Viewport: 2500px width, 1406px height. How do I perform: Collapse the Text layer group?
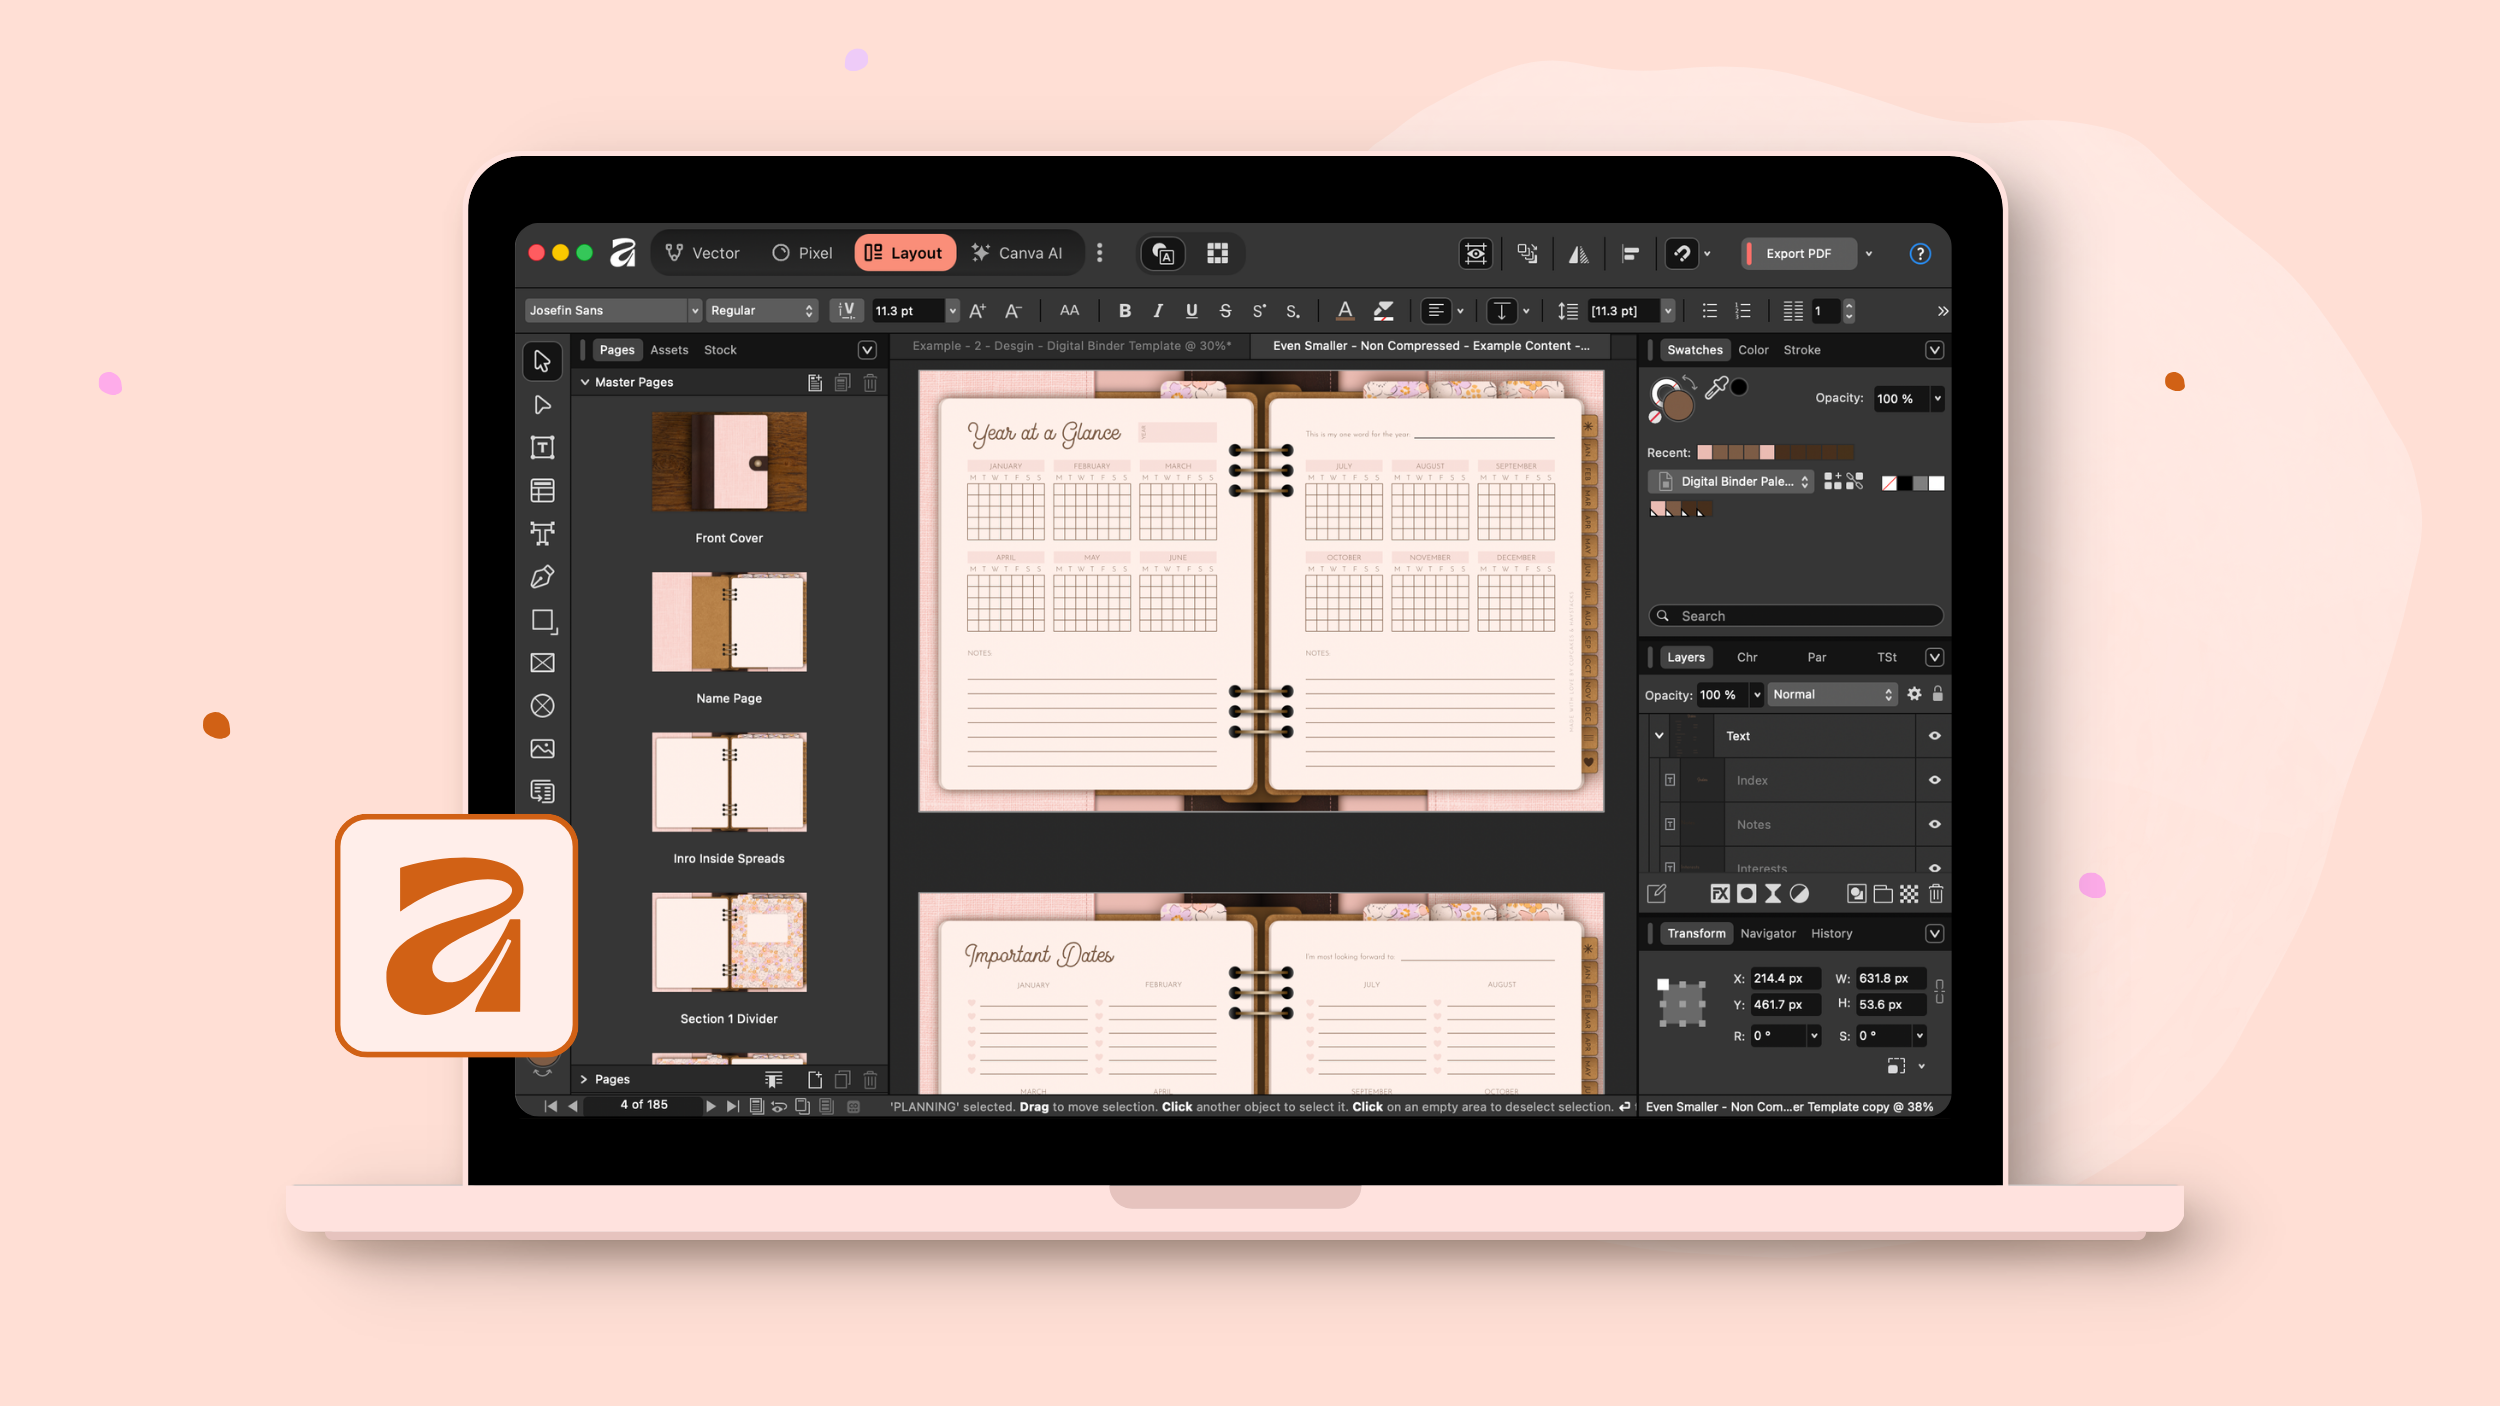tap(1659, 736)
